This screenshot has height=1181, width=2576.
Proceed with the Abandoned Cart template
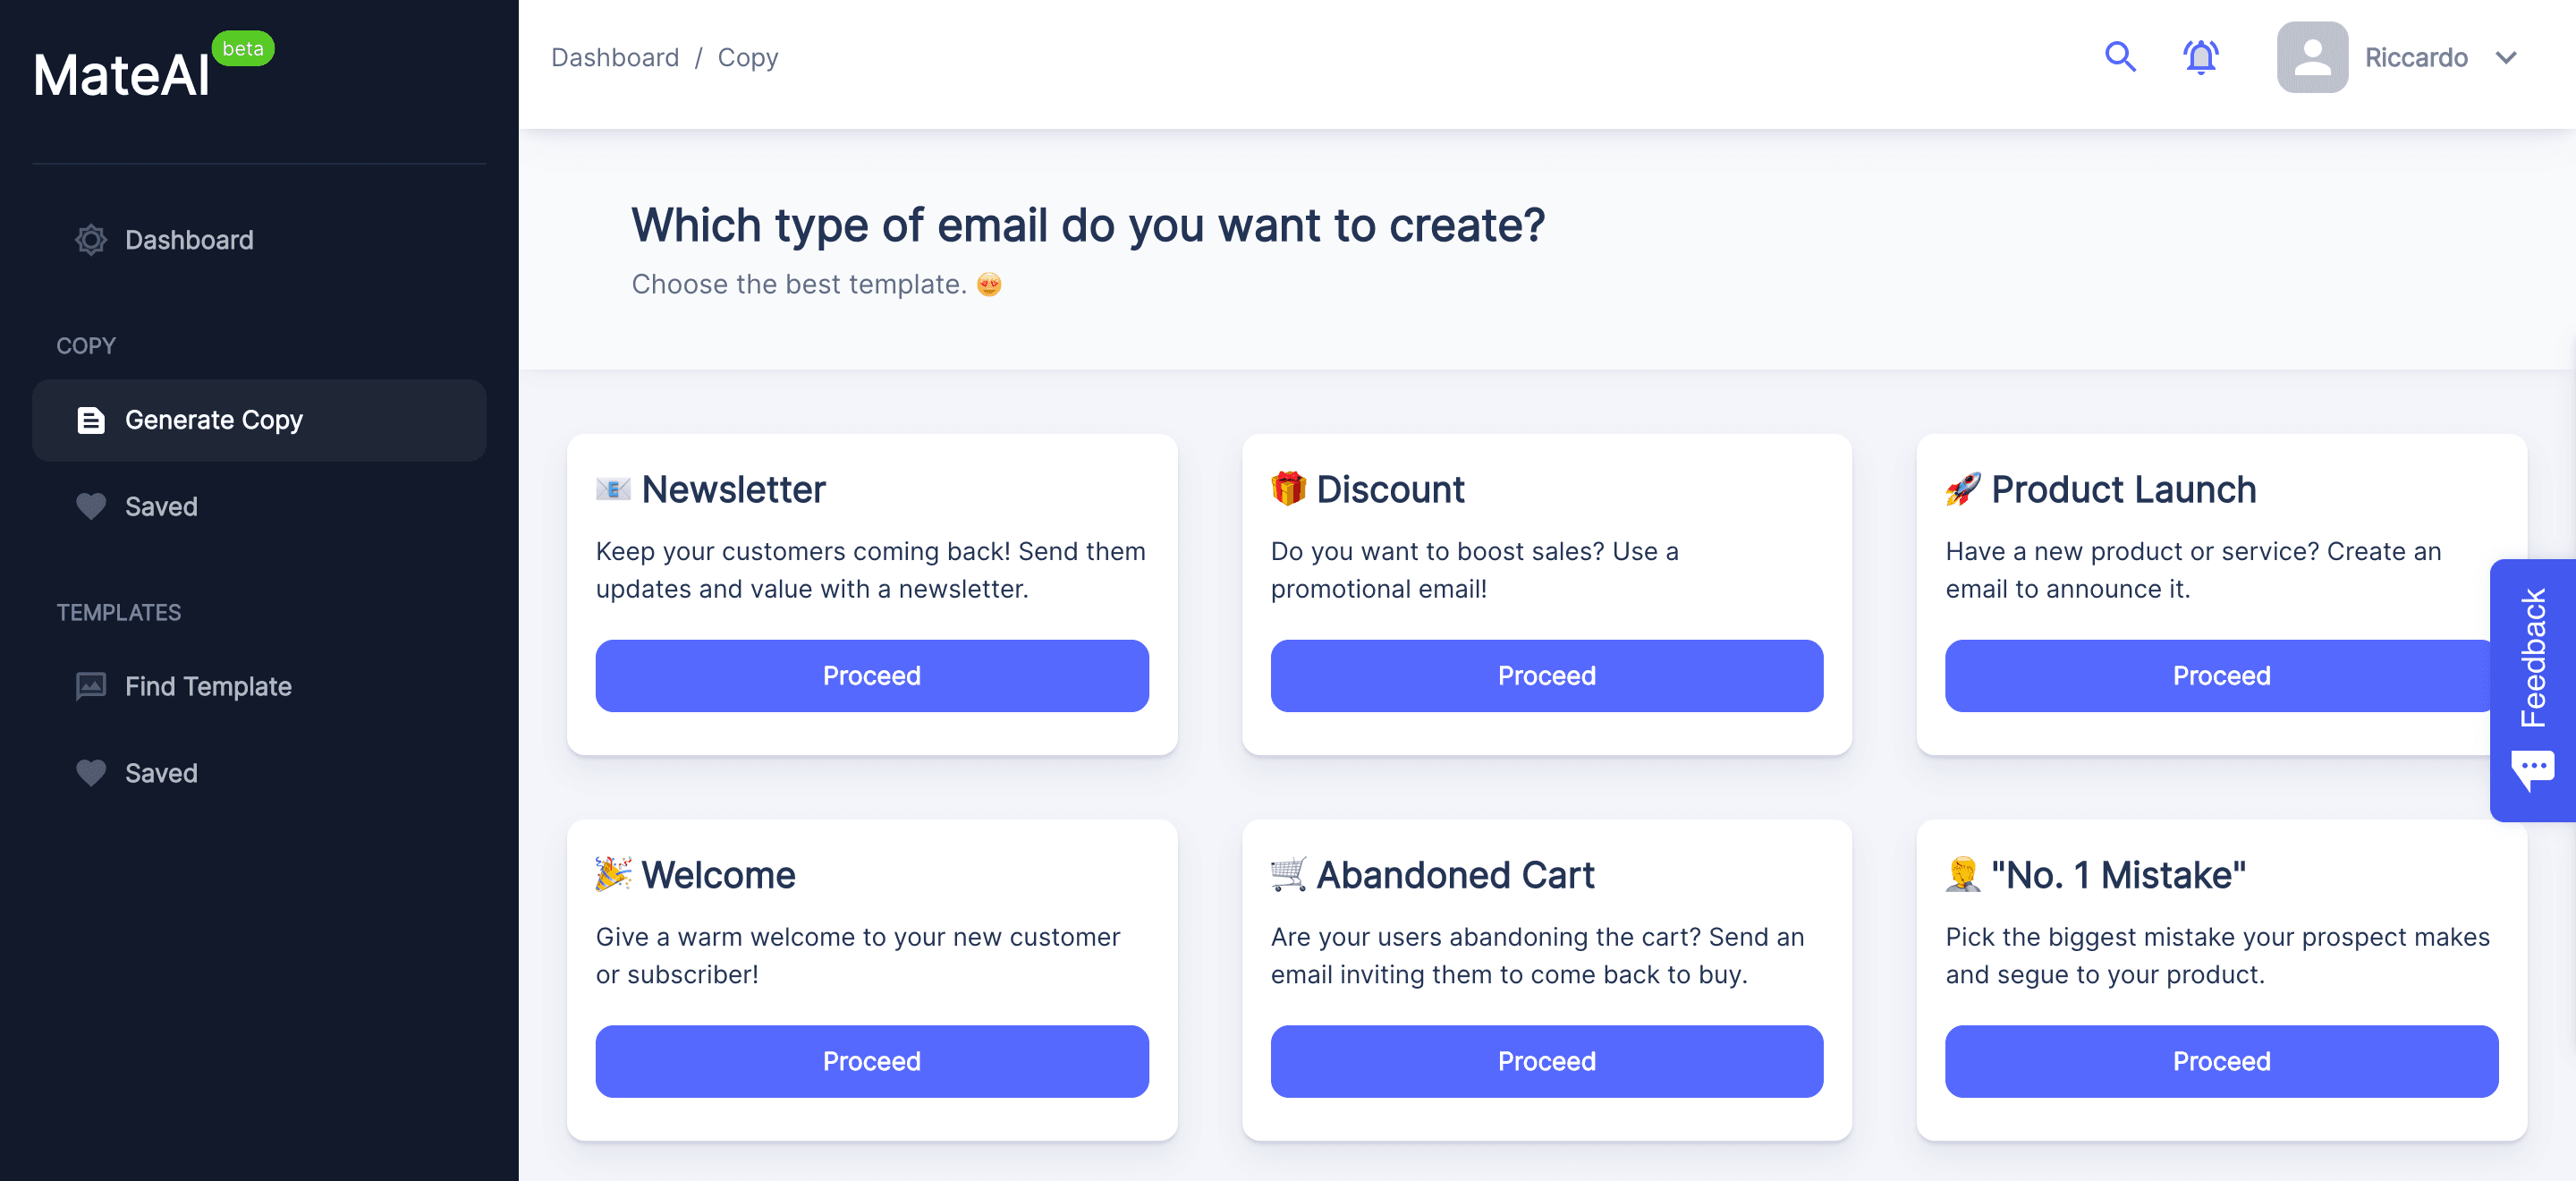[1546, 1061]
